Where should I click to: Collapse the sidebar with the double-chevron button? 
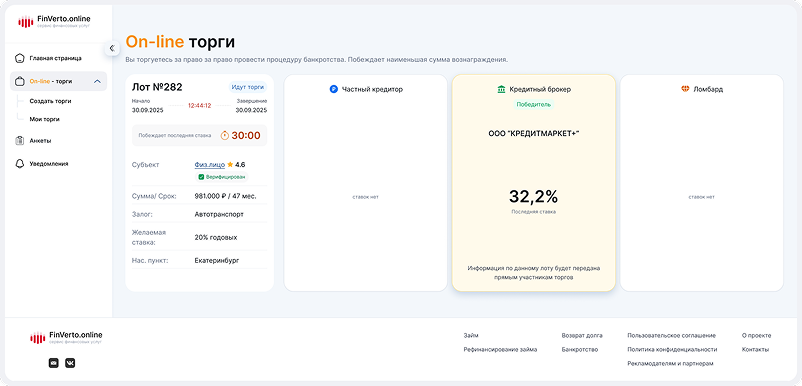[112, 49]
